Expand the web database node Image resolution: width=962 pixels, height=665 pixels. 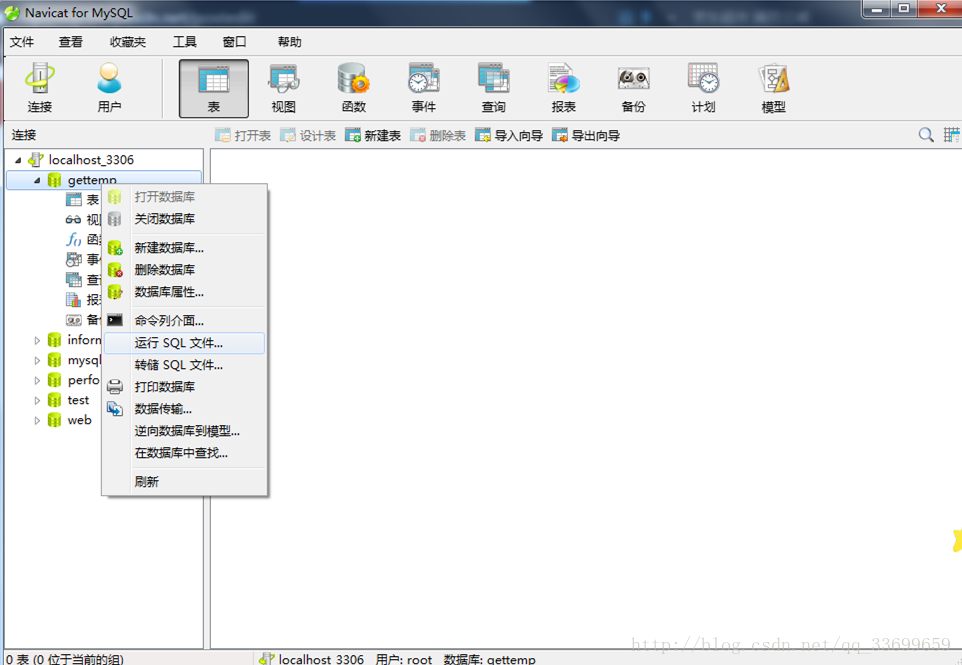pos(37,421)
